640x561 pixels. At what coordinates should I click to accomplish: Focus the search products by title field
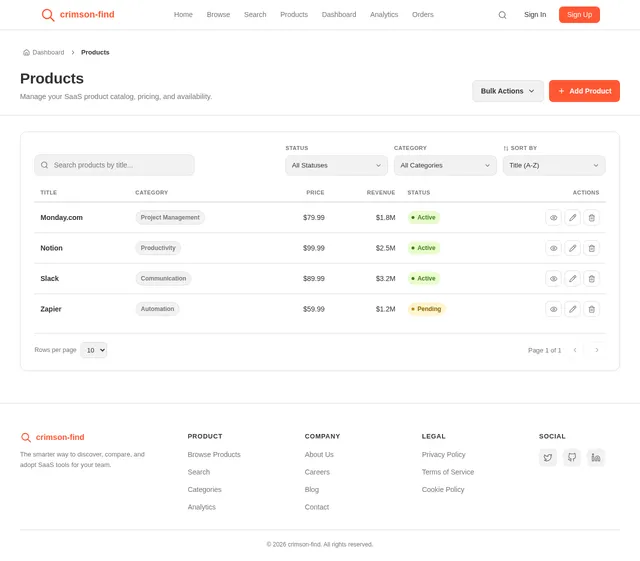114,165
